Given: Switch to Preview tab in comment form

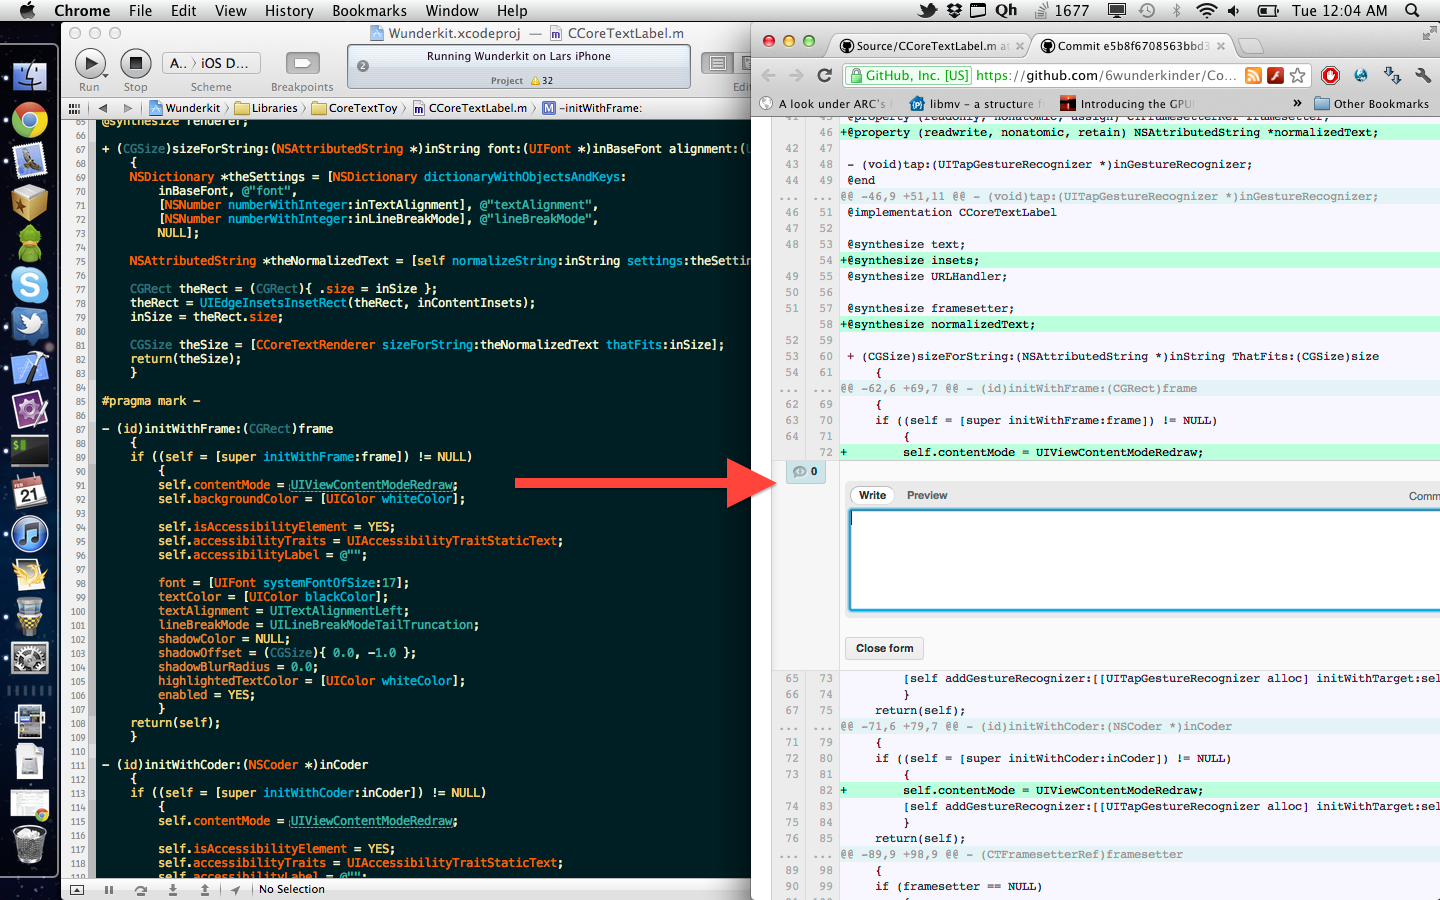Looking at the screenshot, I should click(x=926, y=495).
